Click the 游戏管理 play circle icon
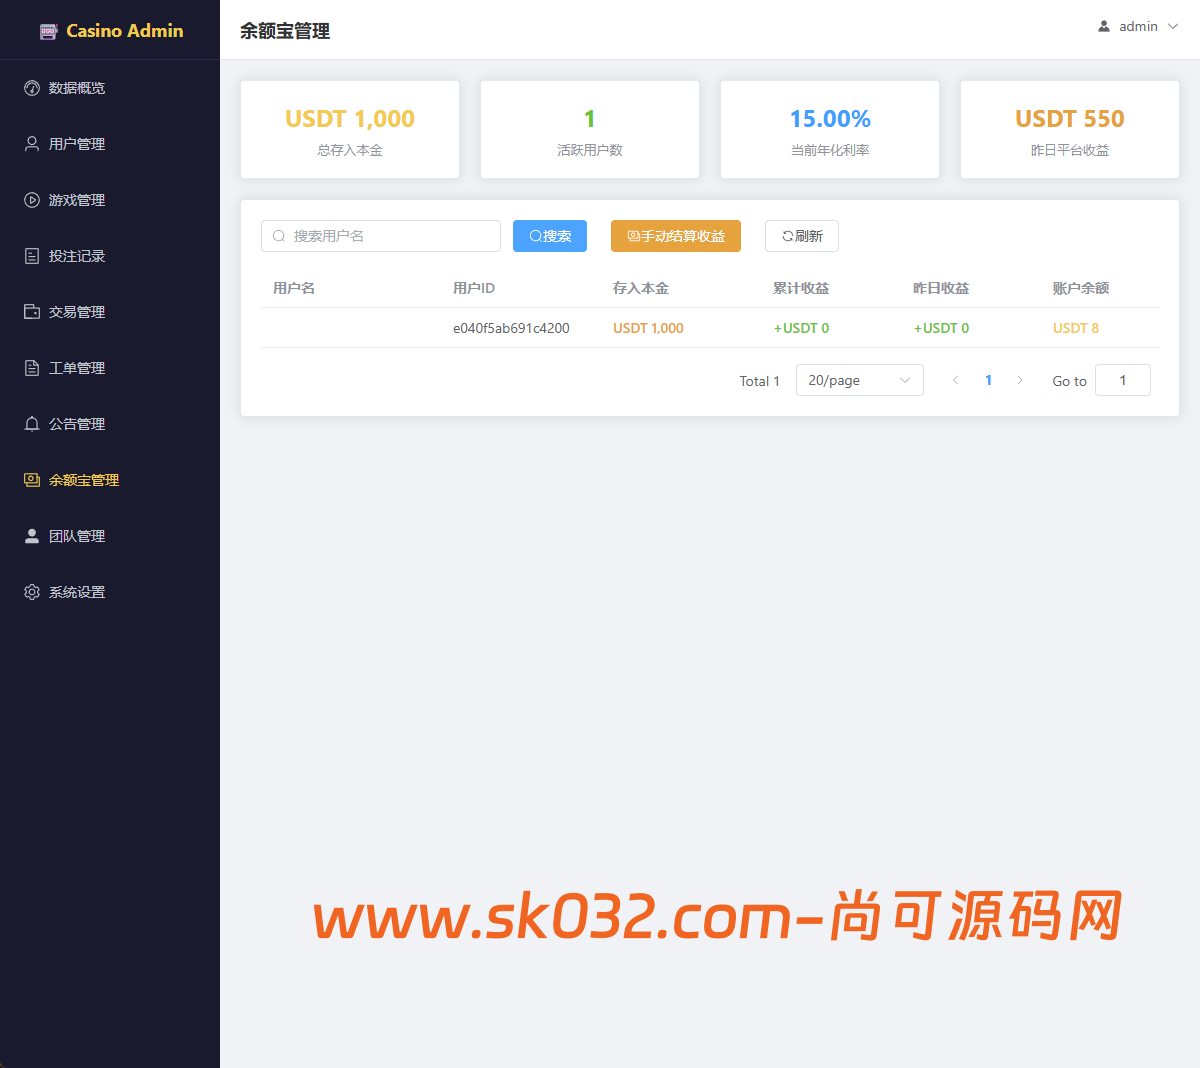The width and height of the screenshot is (1200, 1068). pos(32,200)
